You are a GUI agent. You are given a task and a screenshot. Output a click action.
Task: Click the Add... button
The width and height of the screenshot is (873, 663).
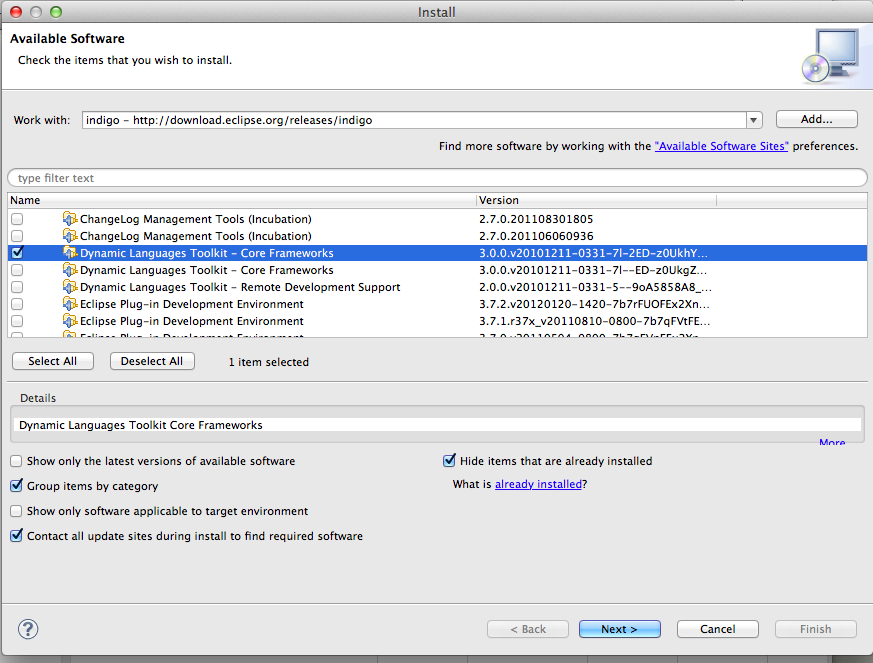click(x=816, y=119)
